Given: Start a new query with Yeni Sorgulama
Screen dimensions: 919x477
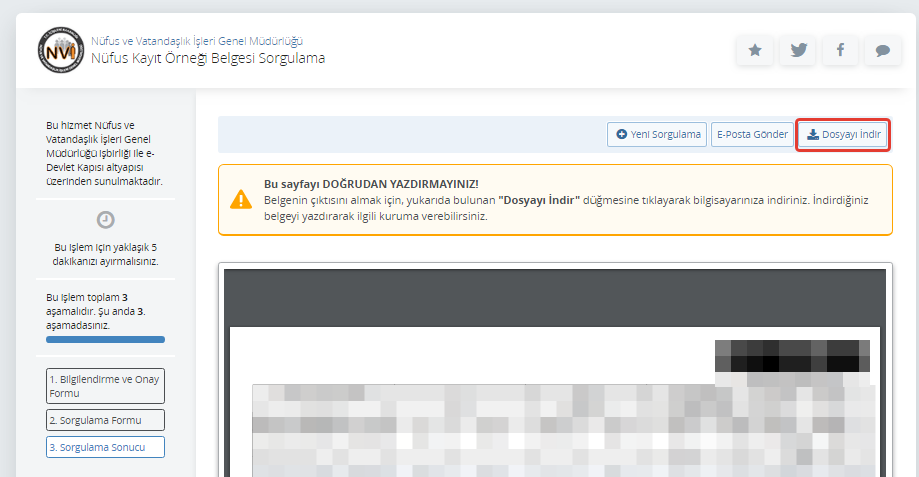Looking at the screenshot, I should (x=657, y=134).
